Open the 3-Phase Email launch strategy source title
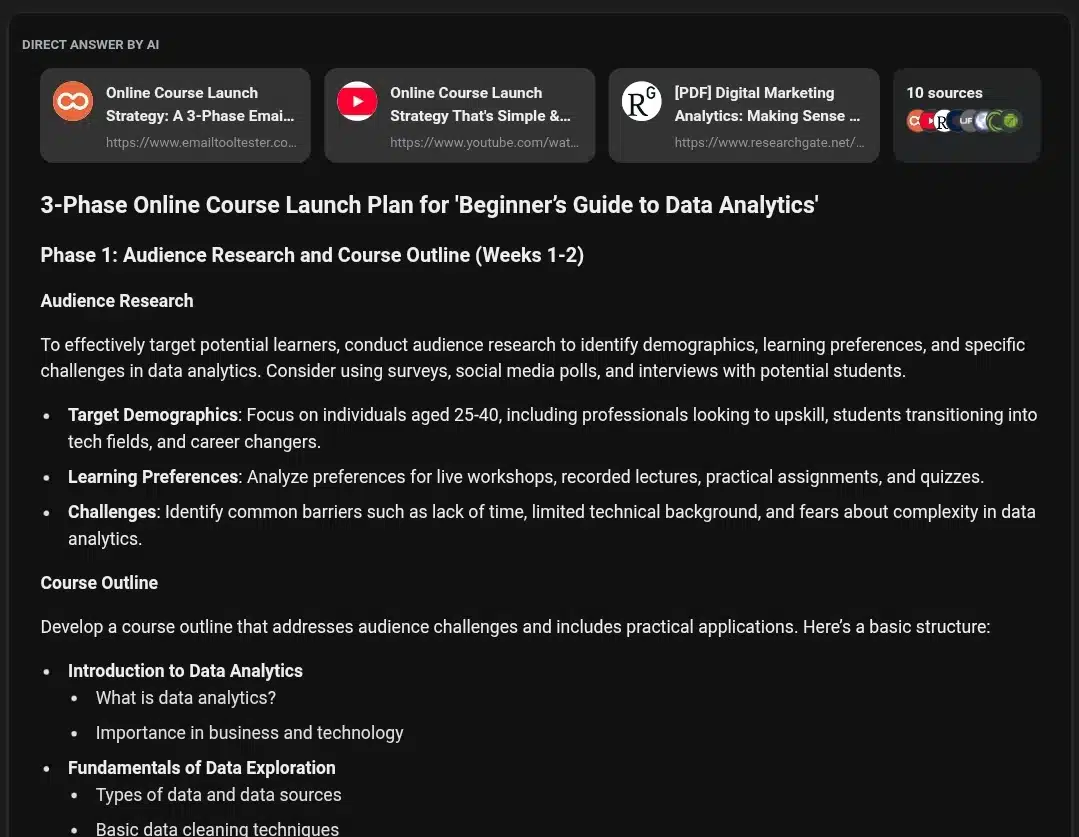The image size is (1079, 837). [x=200, y=104]
